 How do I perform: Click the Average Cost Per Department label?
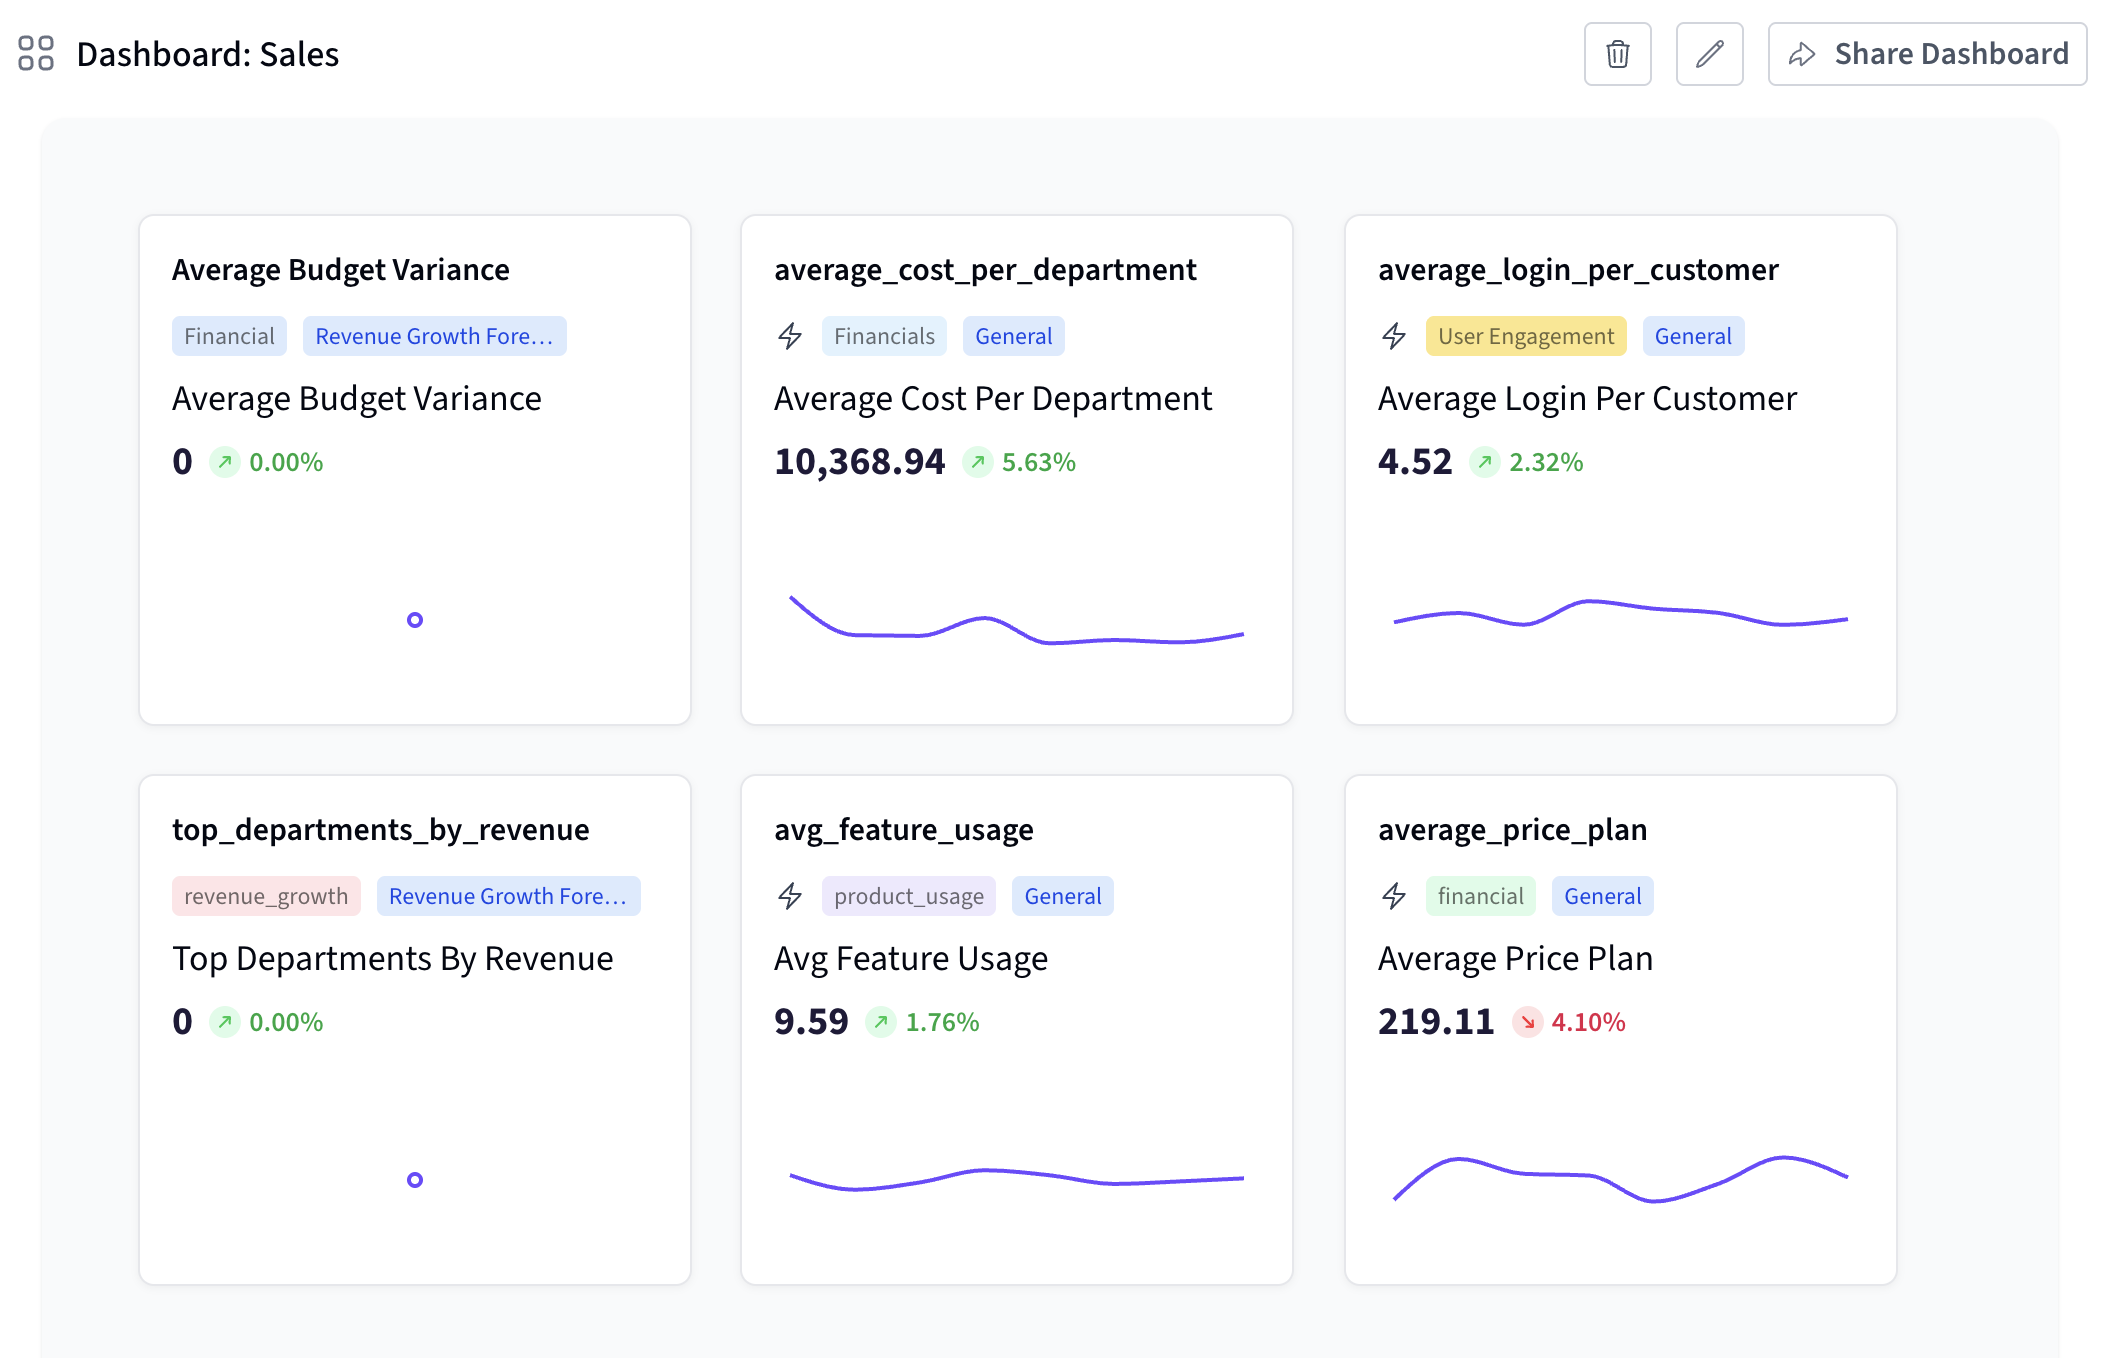point(993,399)
